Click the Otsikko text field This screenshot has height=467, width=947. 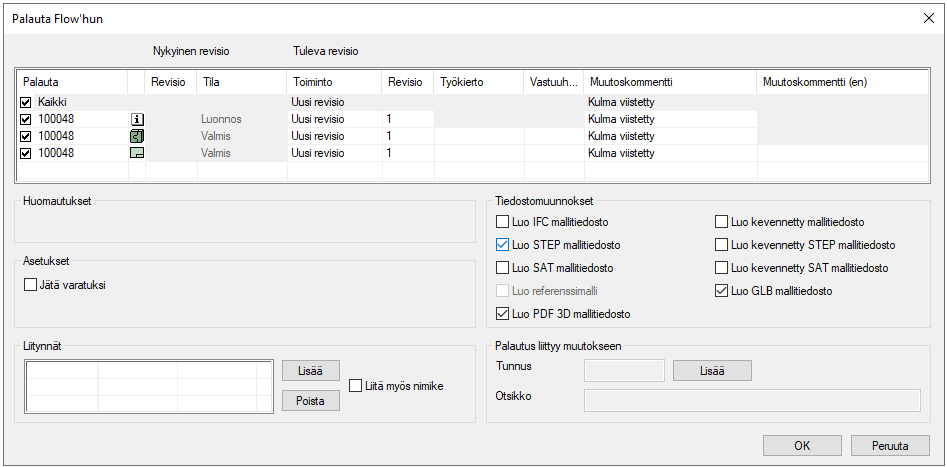click(751, 401)
